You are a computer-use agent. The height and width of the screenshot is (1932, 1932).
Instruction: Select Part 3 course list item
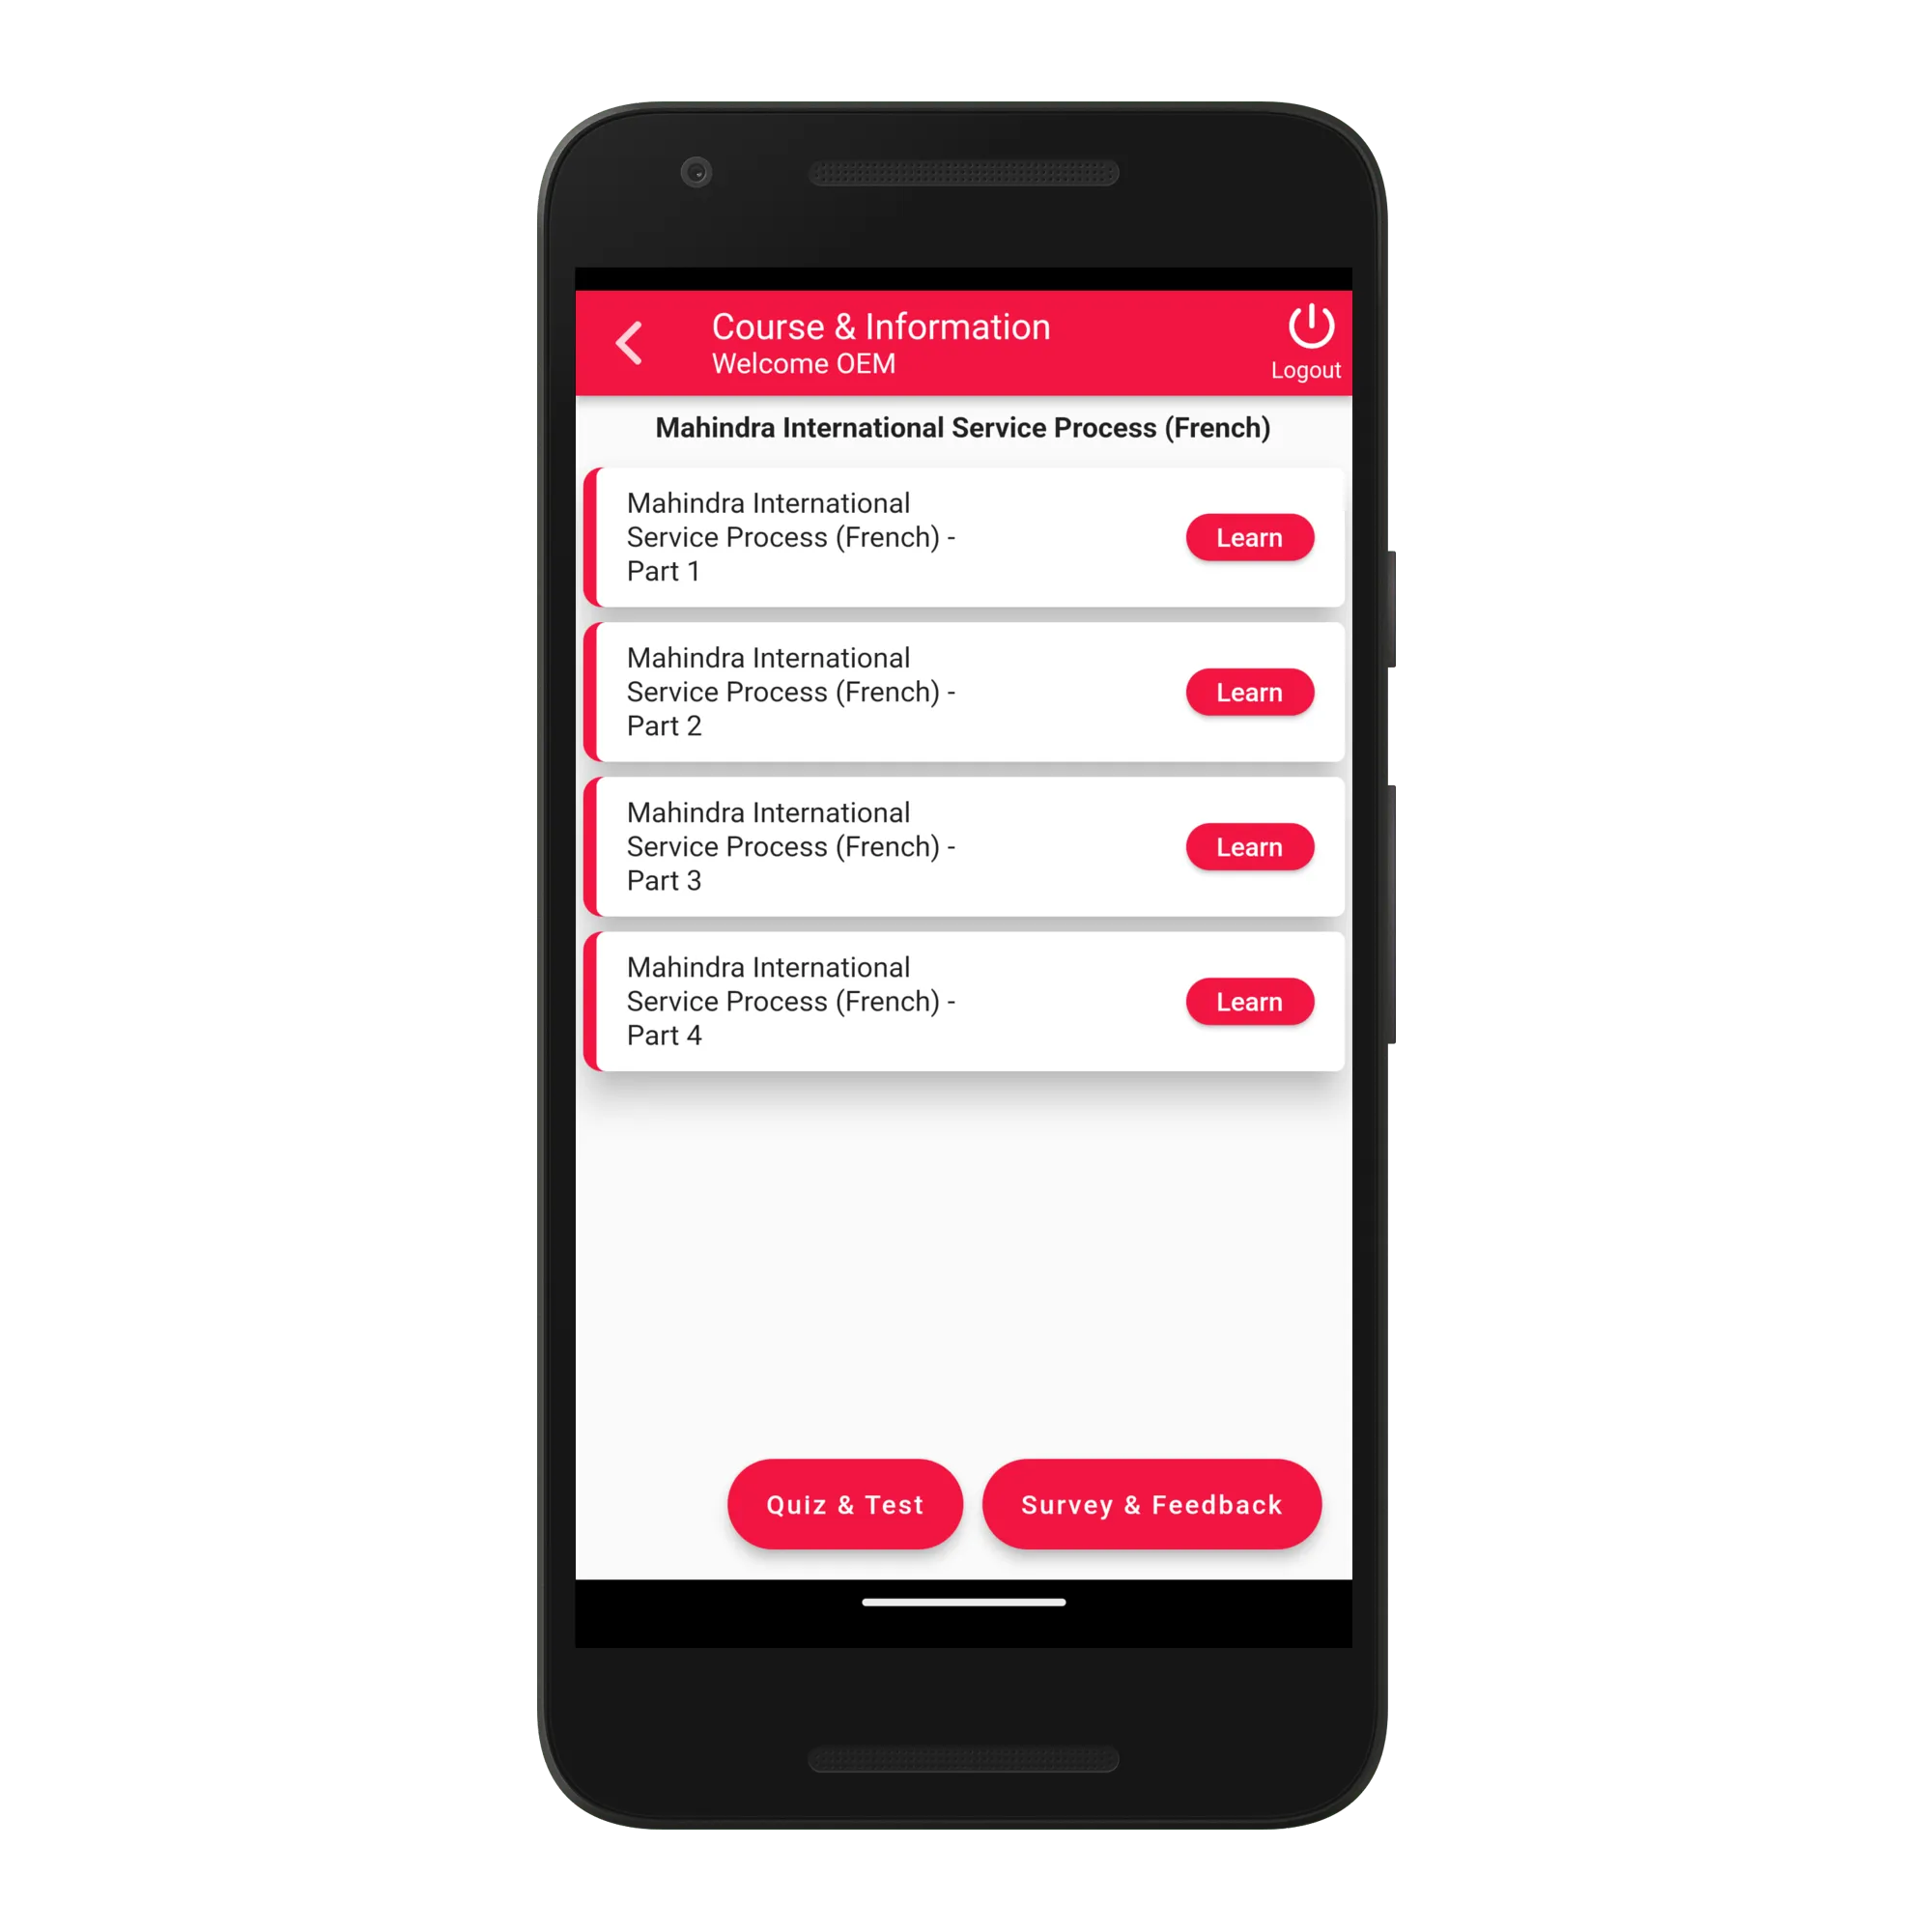tap(966, 847)
